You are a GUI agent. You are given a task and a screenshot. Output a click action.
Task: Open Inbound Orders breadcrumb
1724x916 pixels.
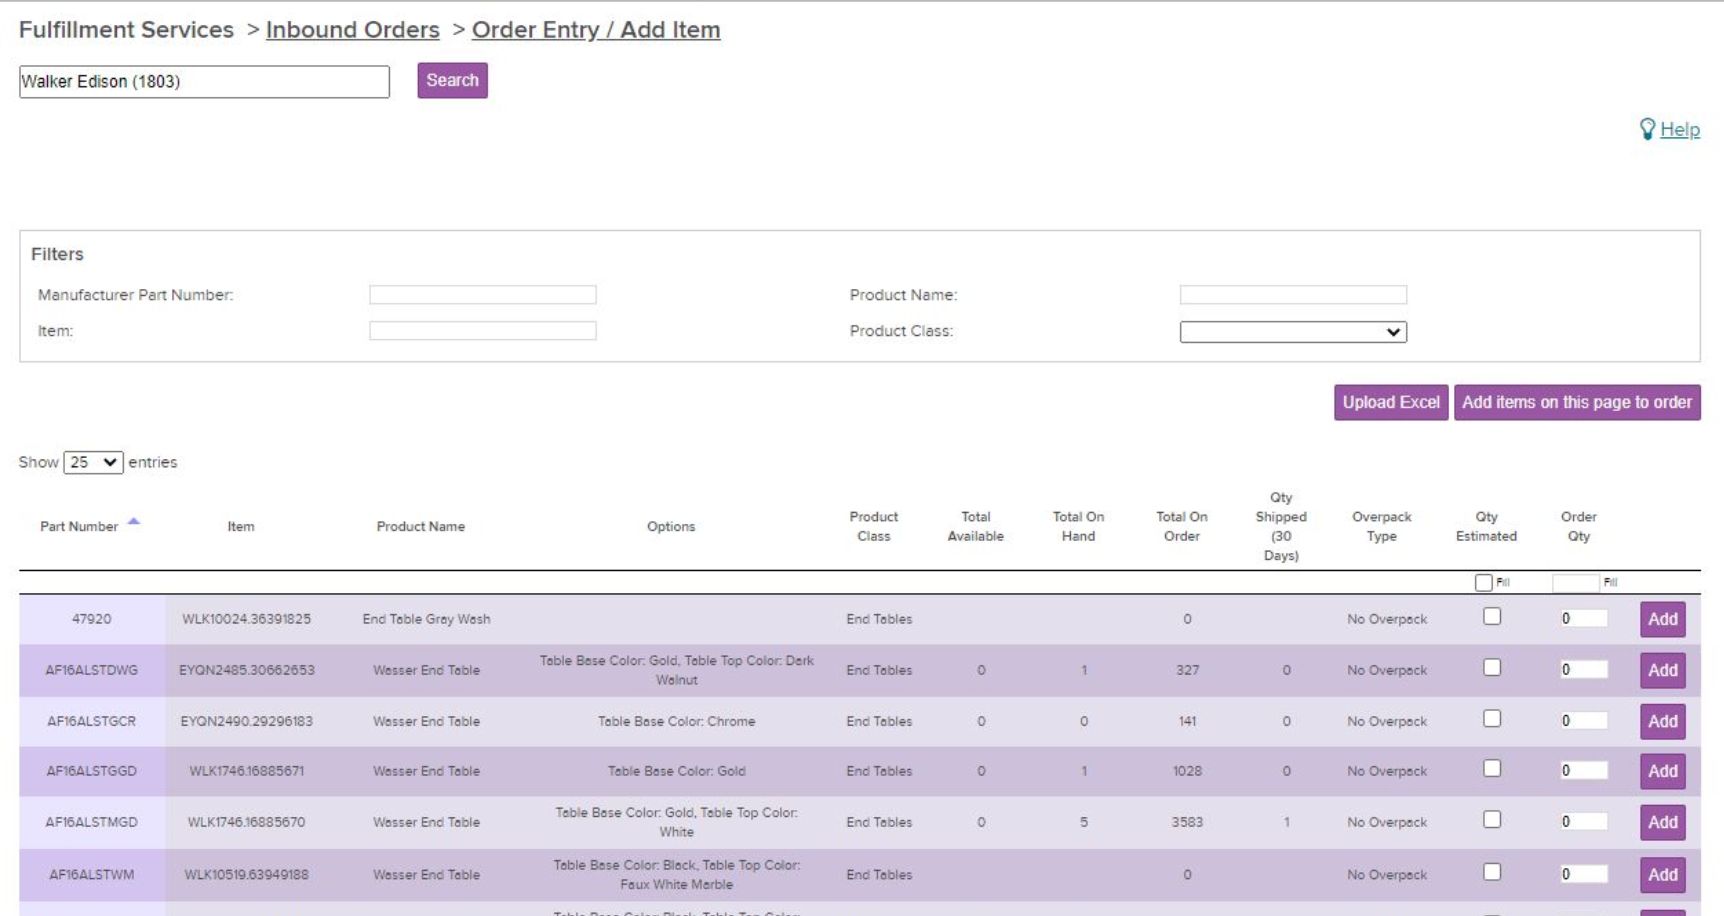pyautogui.click(x=352, y=30)
